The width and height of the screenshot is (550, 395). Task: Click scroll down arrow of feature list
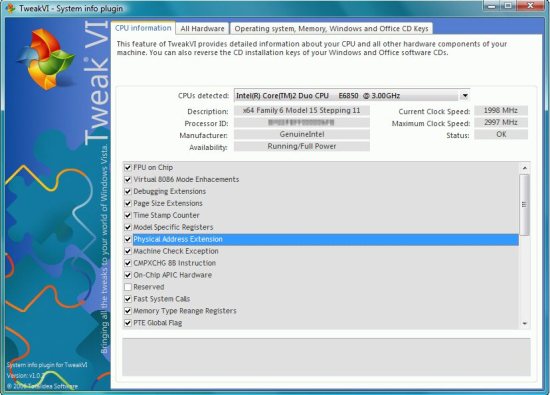tap(525, 323)
